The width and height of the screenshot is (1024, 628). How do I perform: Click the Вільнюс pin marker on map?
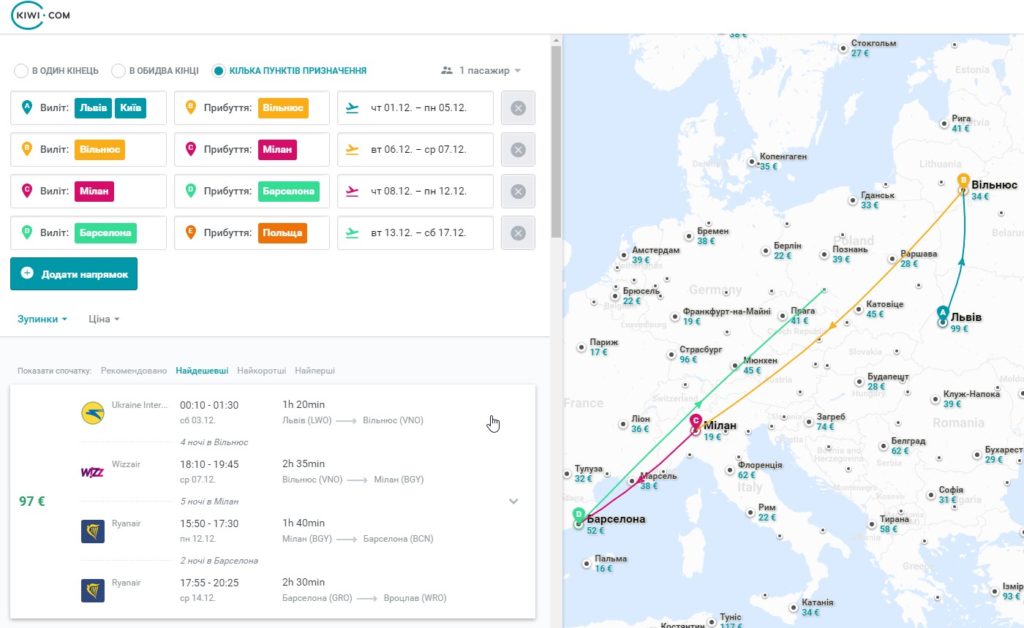pyautogui.click(x=963, y=181)
